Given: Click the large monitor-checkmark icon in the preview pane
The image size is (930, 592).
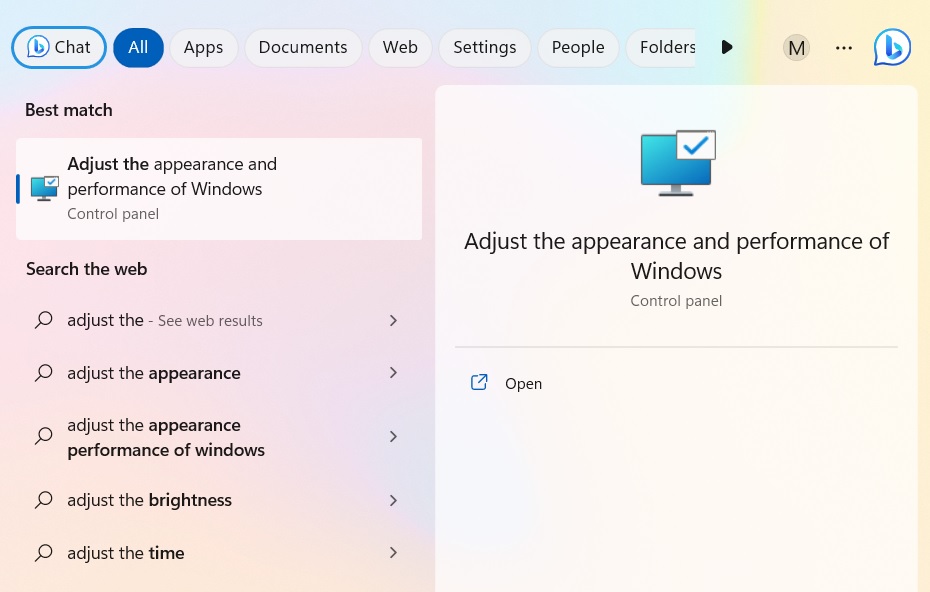Looking at the screenshot, I should [x=677, y=162].
